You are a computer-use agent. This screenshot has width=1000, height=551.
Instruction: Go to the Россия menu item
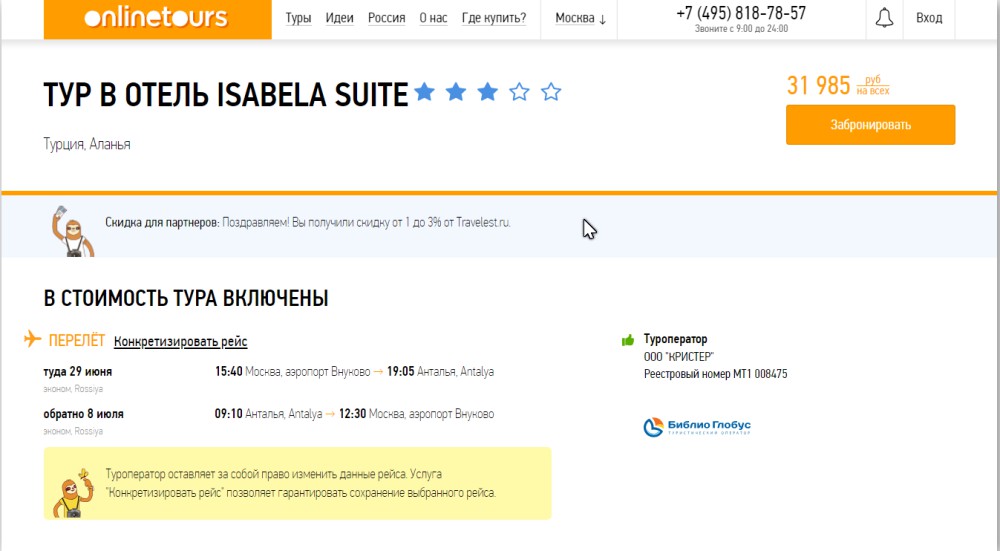coord(386,18)
